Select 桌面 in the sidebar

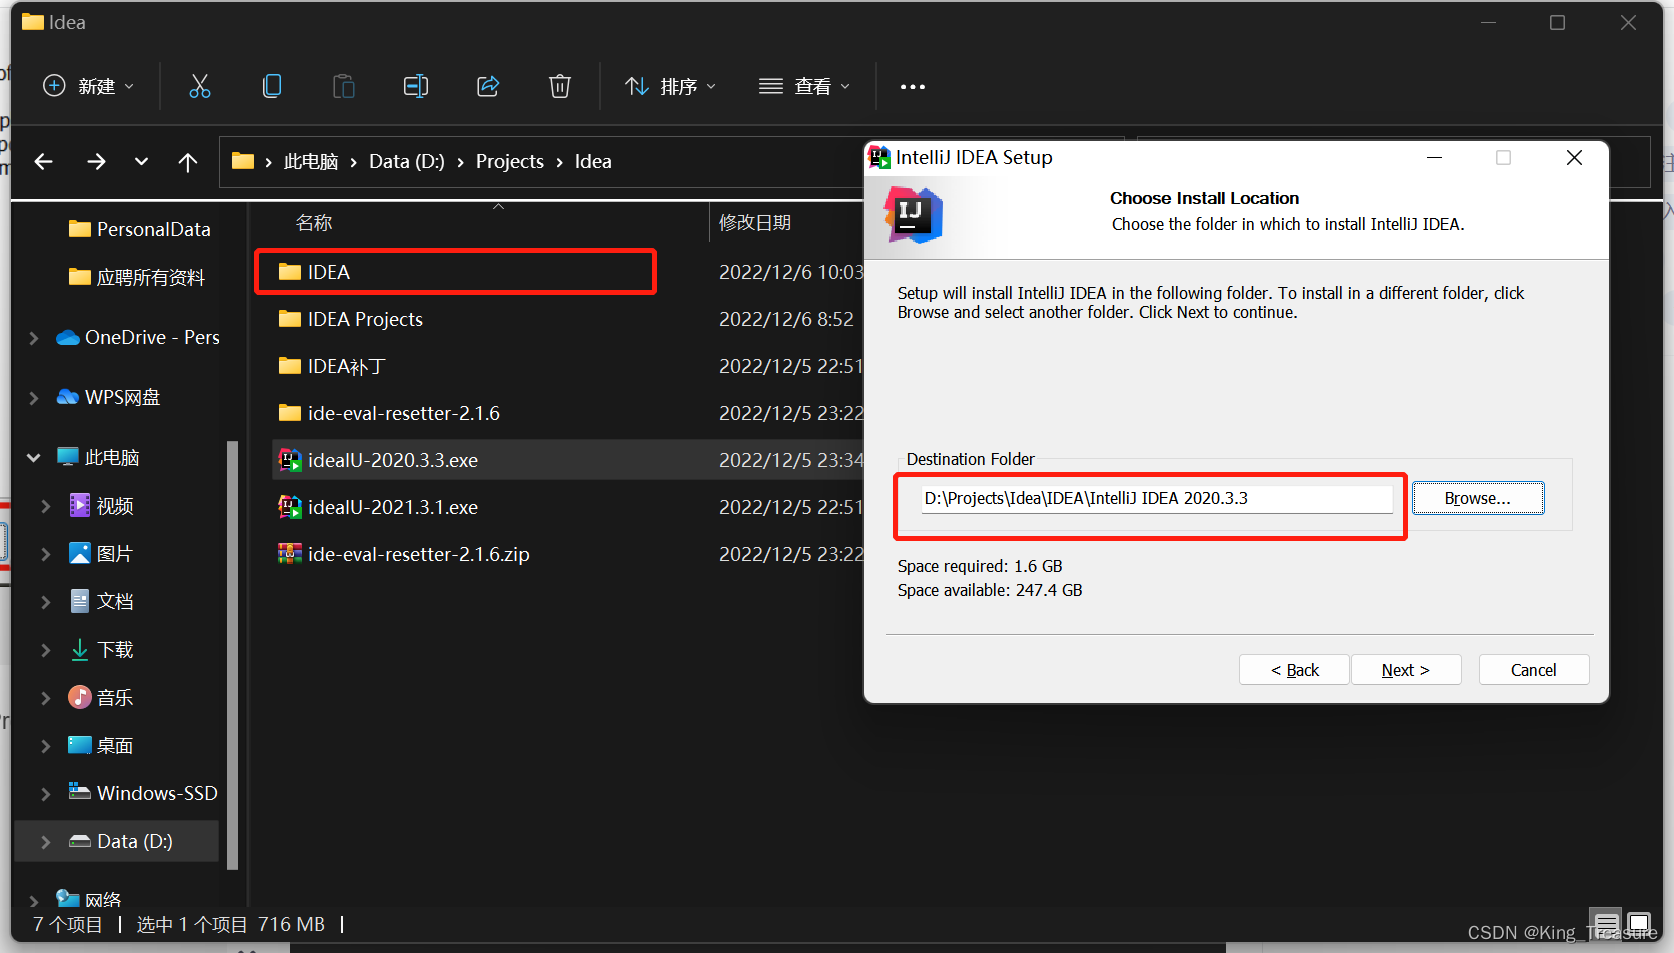[101, 745]
